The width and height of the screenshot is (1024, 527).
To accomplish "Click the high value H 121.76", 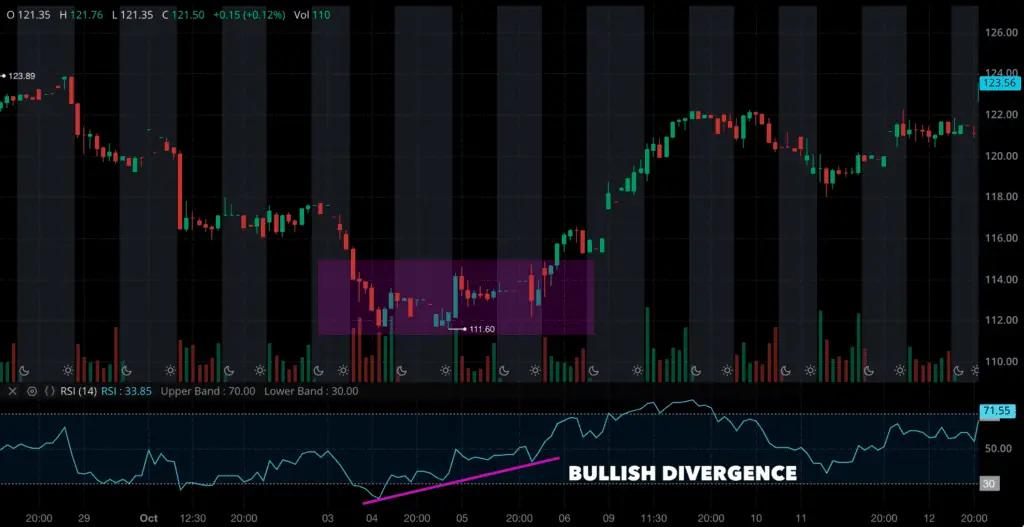I will [82, 14].
